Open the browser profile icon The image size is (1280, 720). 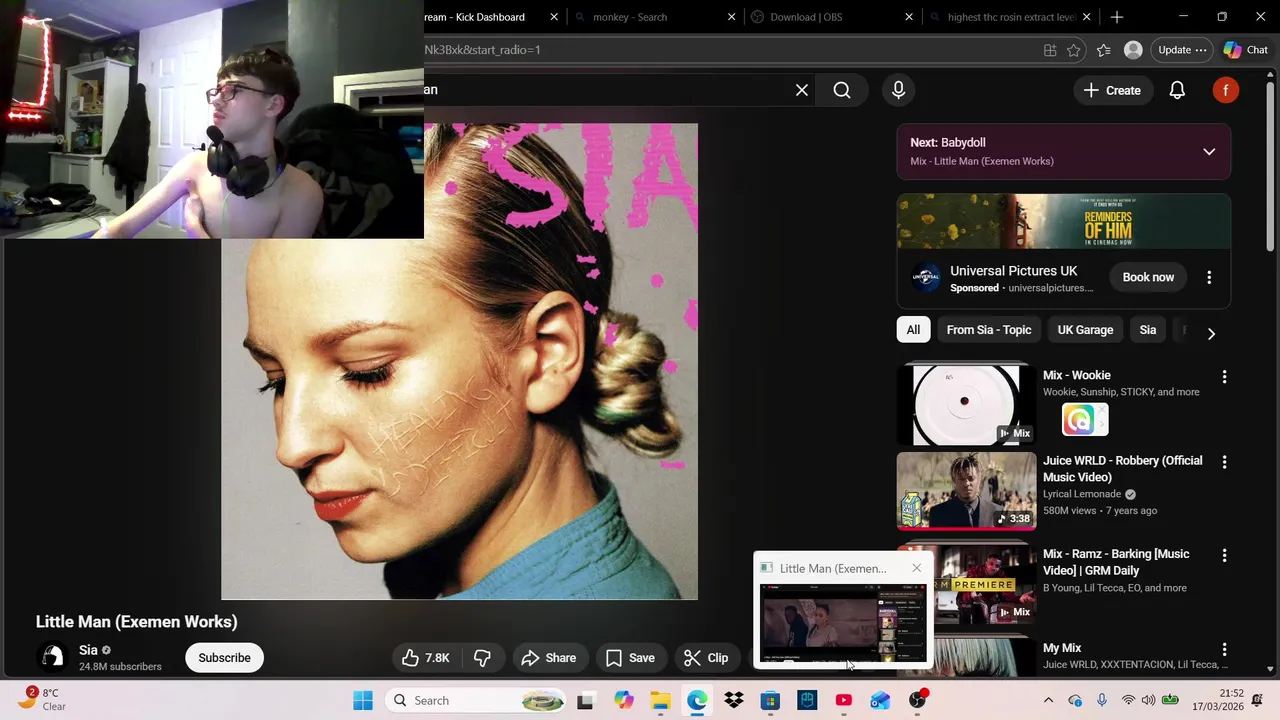[1133, 50]
